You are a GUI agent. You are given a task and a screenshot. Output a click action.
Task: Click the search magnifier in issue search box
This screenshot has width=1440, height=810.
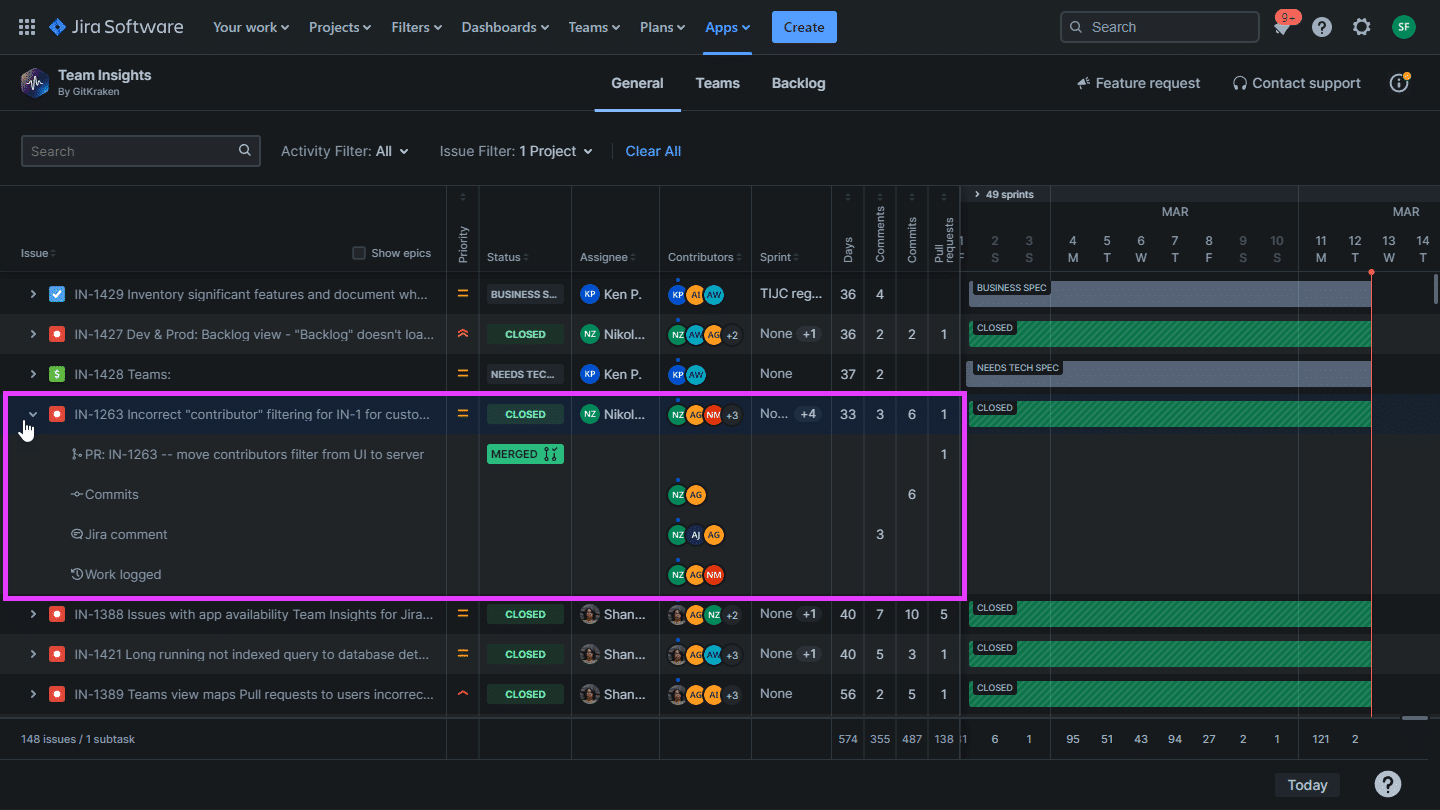coord(245,151)
